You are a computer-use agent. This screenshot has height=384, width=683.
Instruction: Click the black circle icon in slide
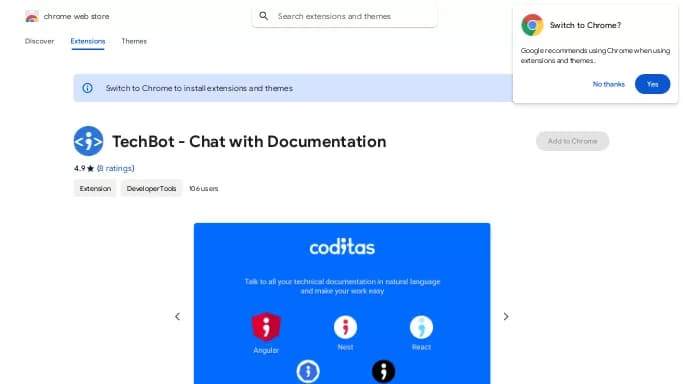(x=384, y=371)
